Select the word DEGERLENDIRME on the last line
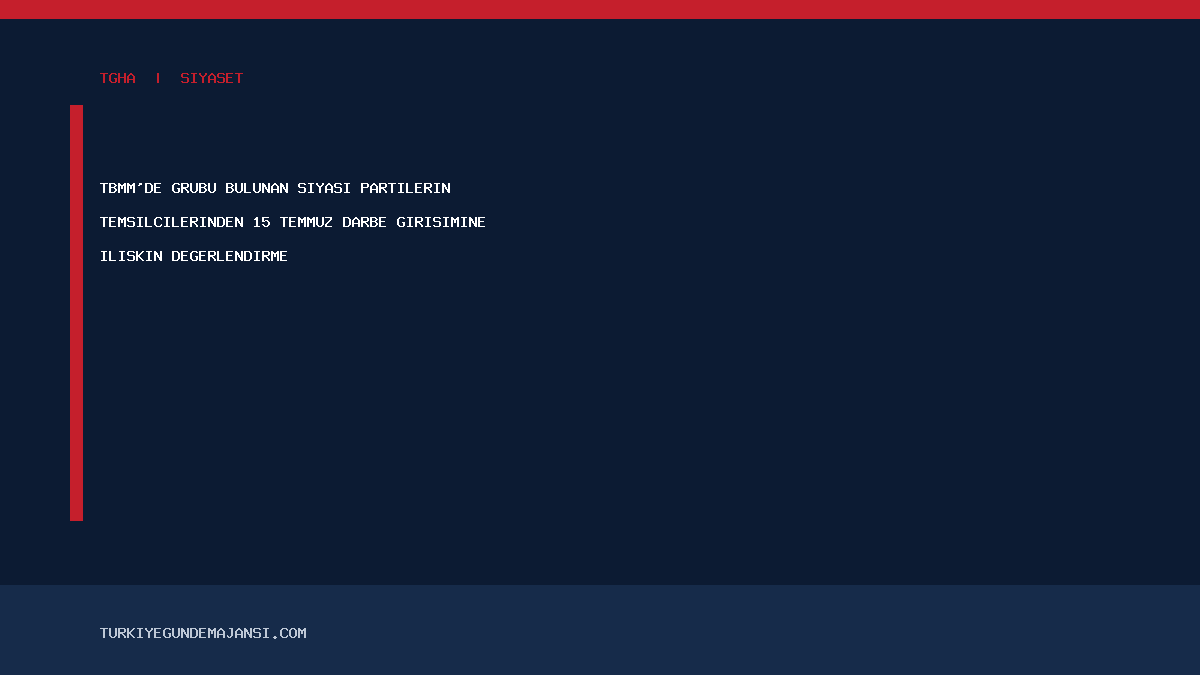The height and width of the screenshot is (675, 1200). [230, 256]
